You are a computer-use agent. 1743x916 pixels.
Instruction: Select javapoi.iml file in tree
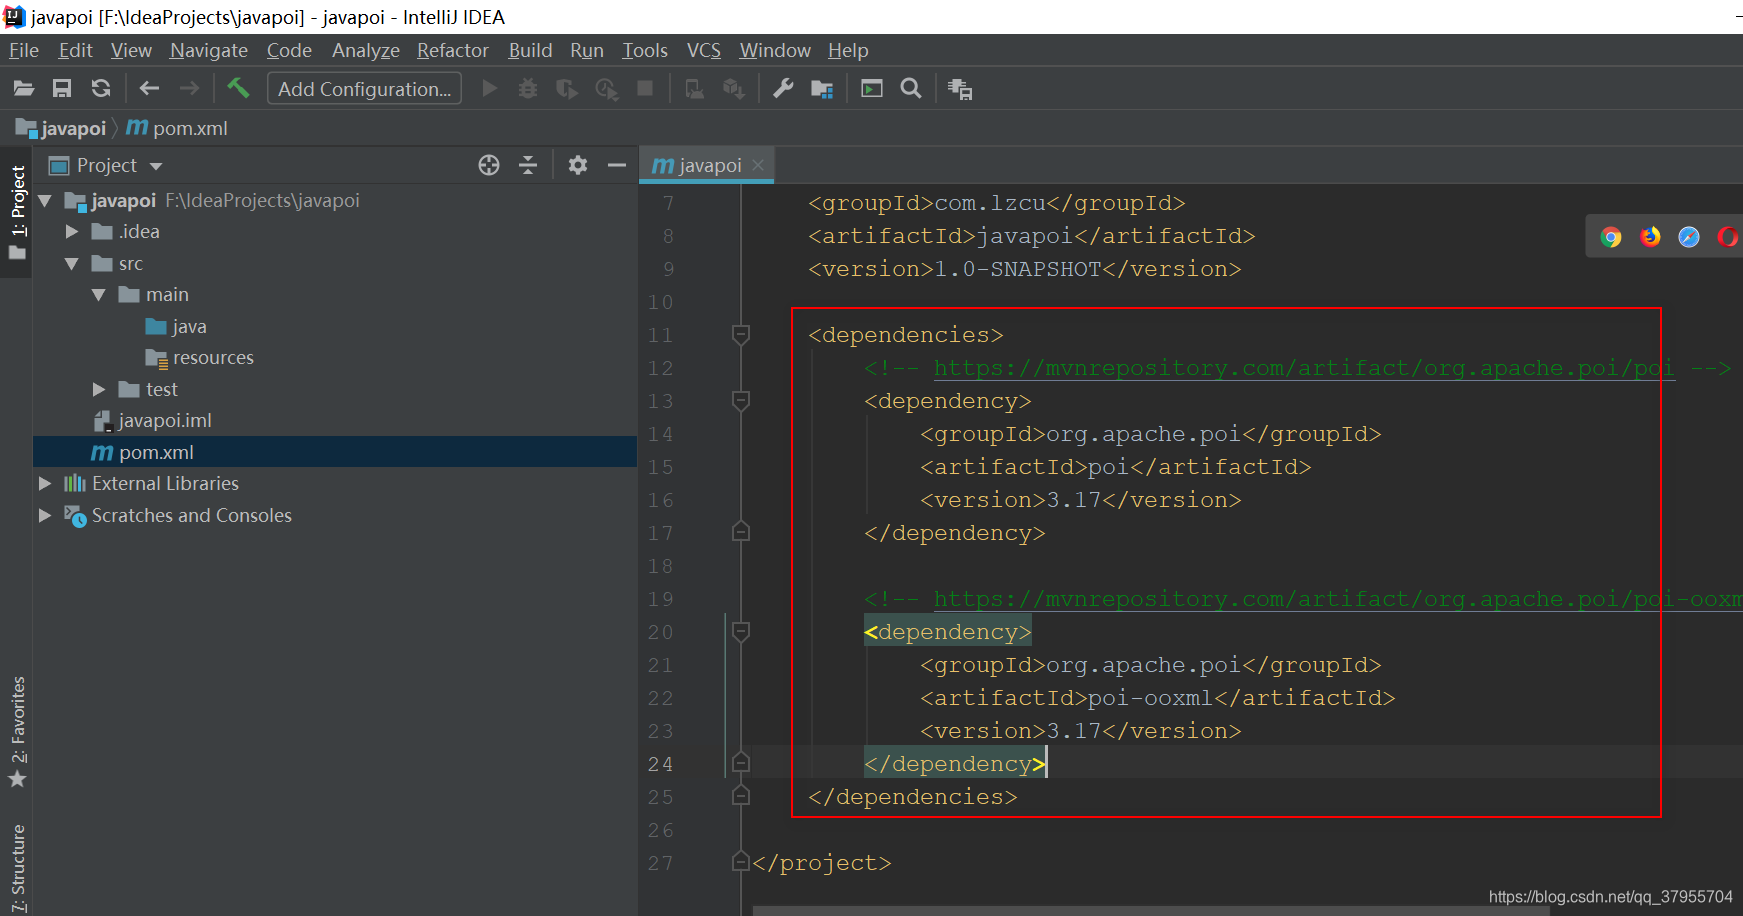pos(165,421)
